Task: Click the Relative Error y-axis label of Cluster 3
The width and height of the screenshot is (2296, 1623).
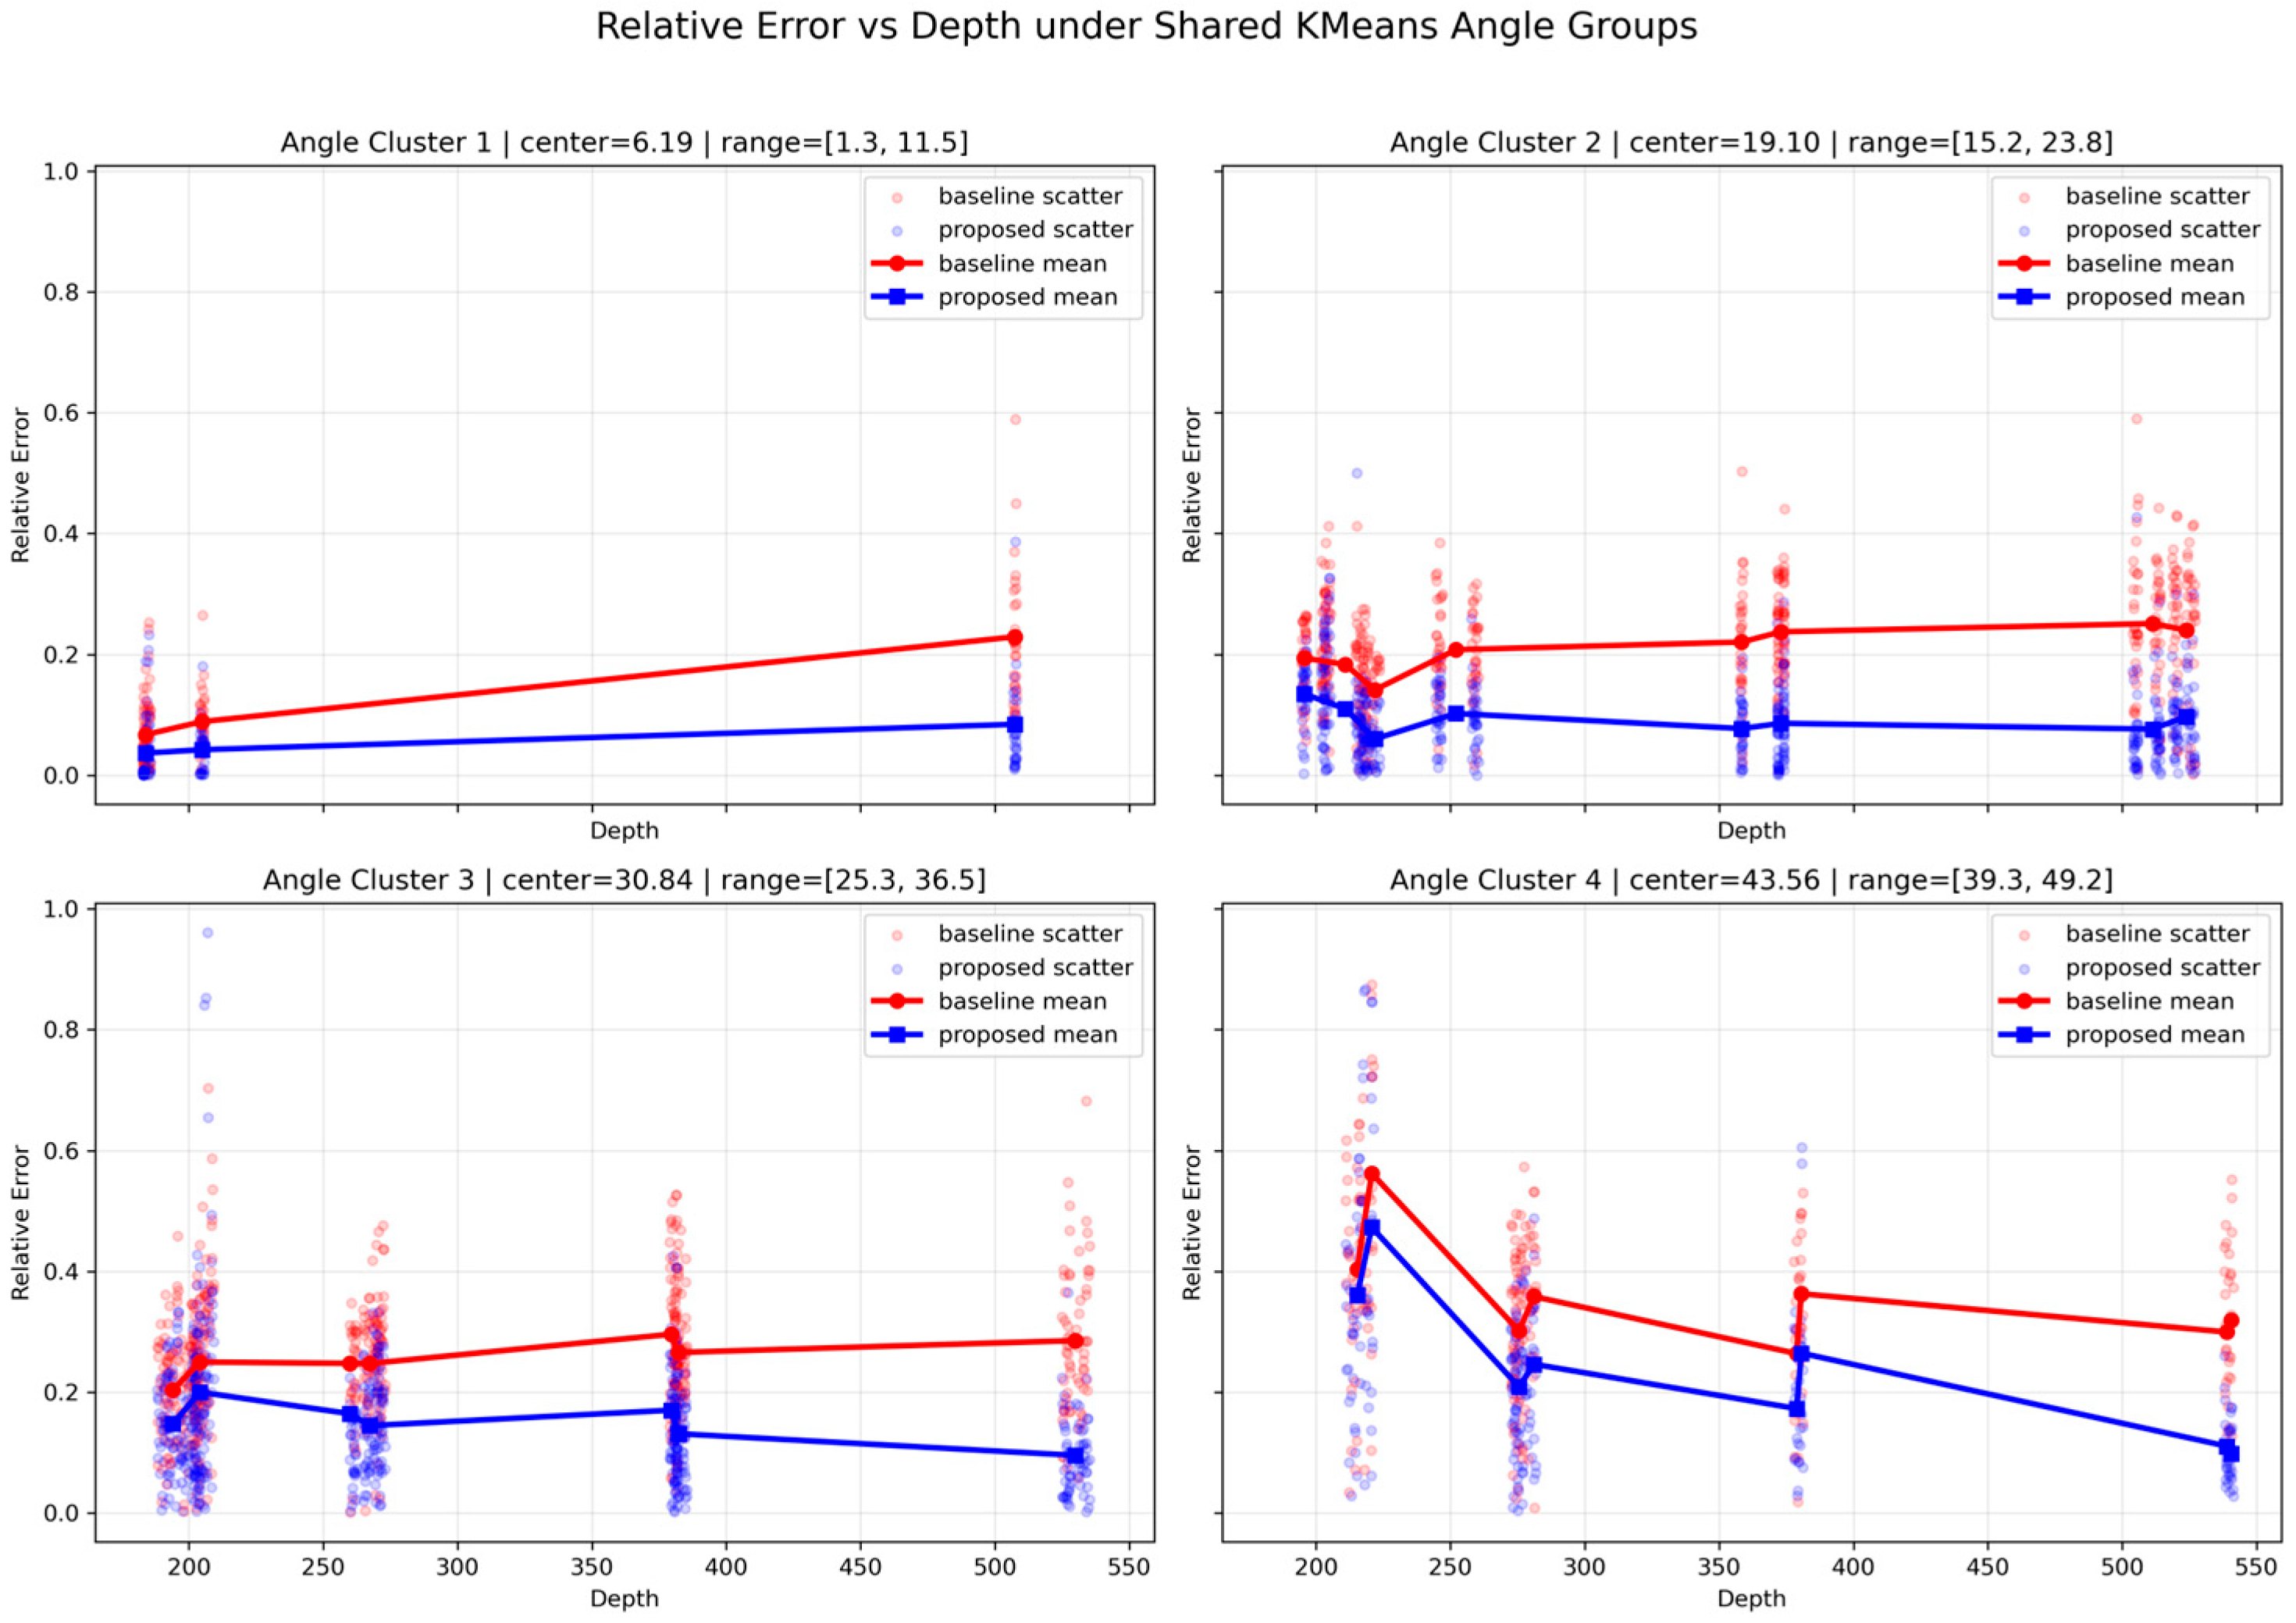Action: pyautogui.click(x=21, y=1222)
